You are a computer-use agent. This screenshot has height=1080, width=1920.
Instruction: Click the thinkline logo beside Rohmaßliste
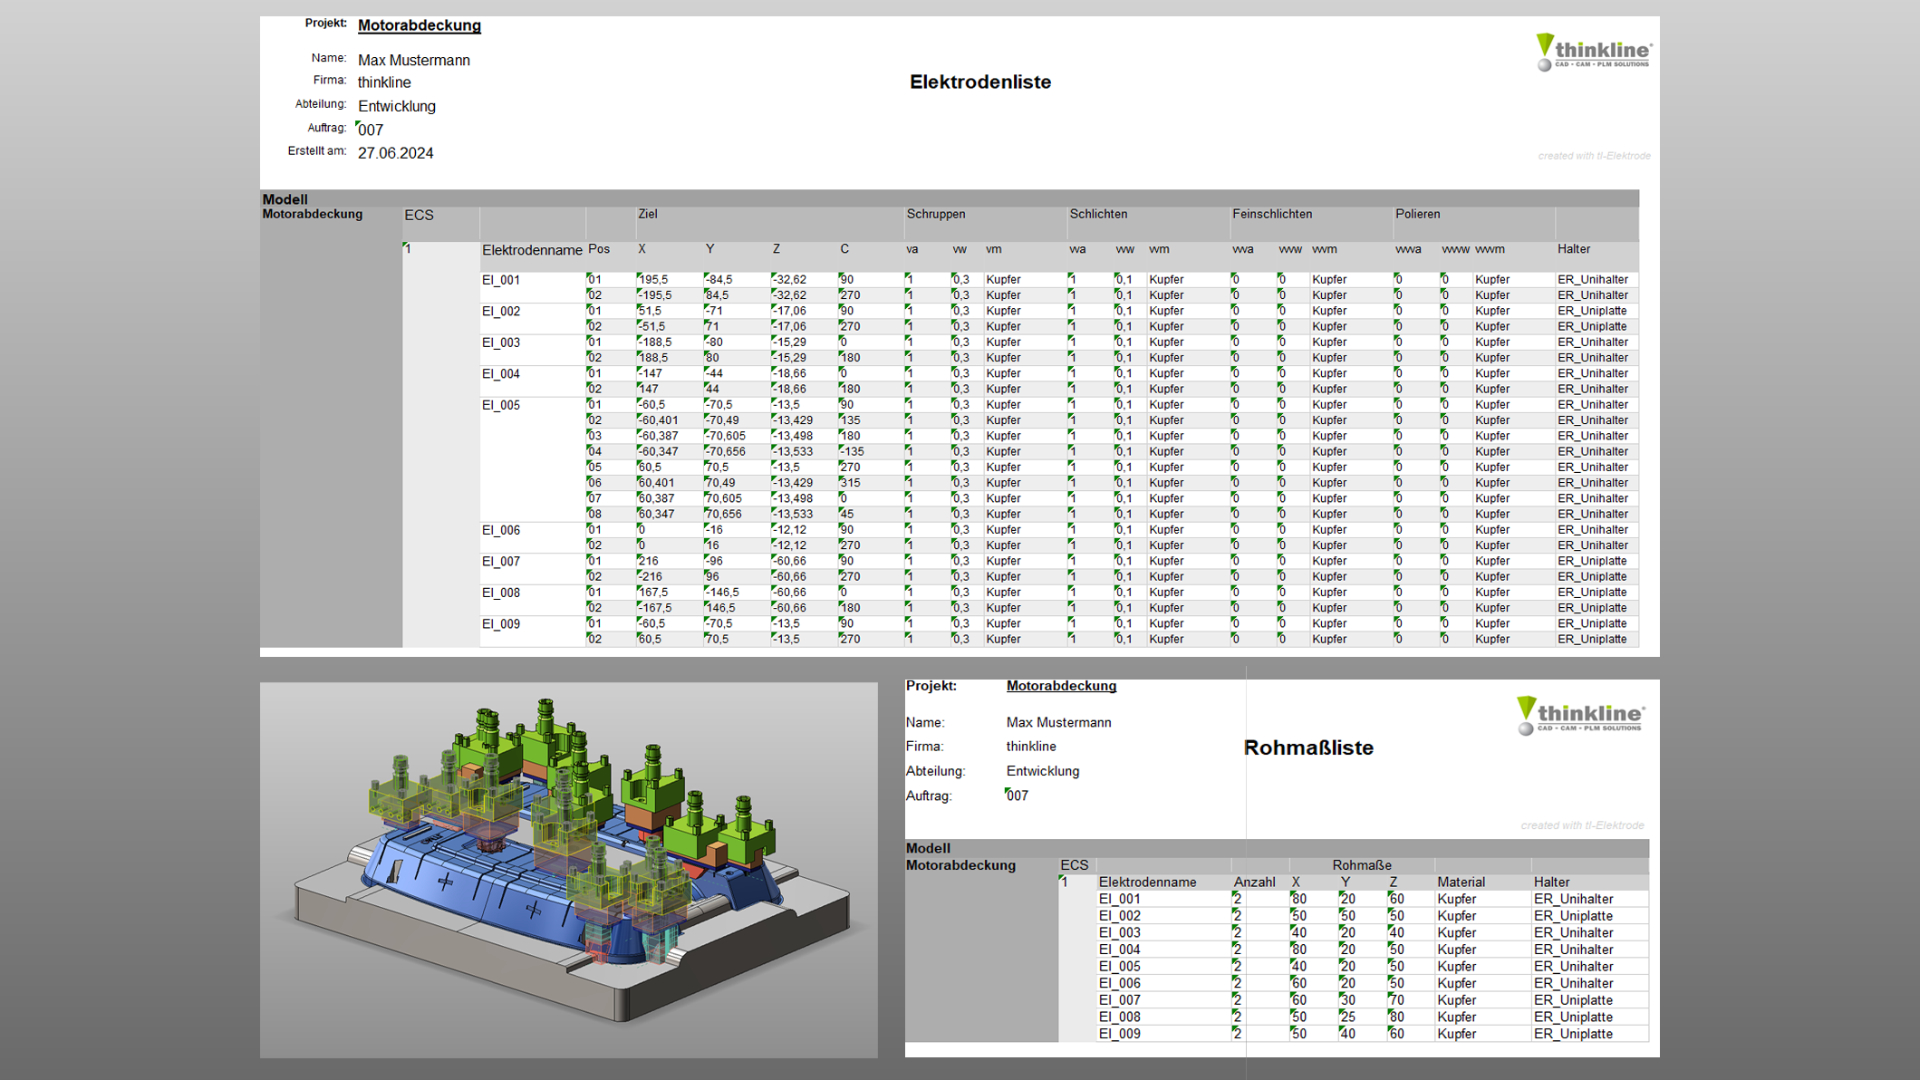(x=1580, y=715)
